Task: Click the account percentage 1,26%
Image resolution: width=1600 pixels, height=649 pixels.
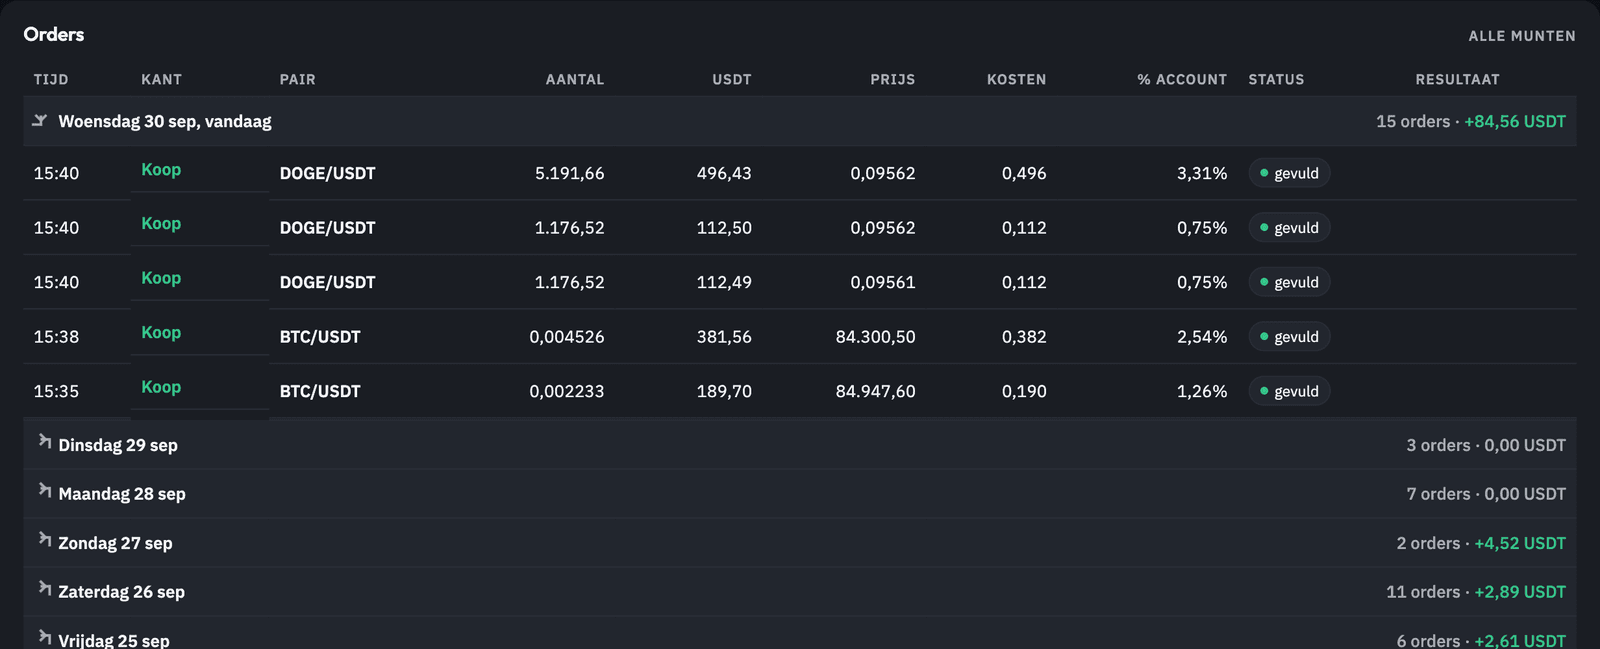Action: pyautogui.click(x=1202, y=391)
